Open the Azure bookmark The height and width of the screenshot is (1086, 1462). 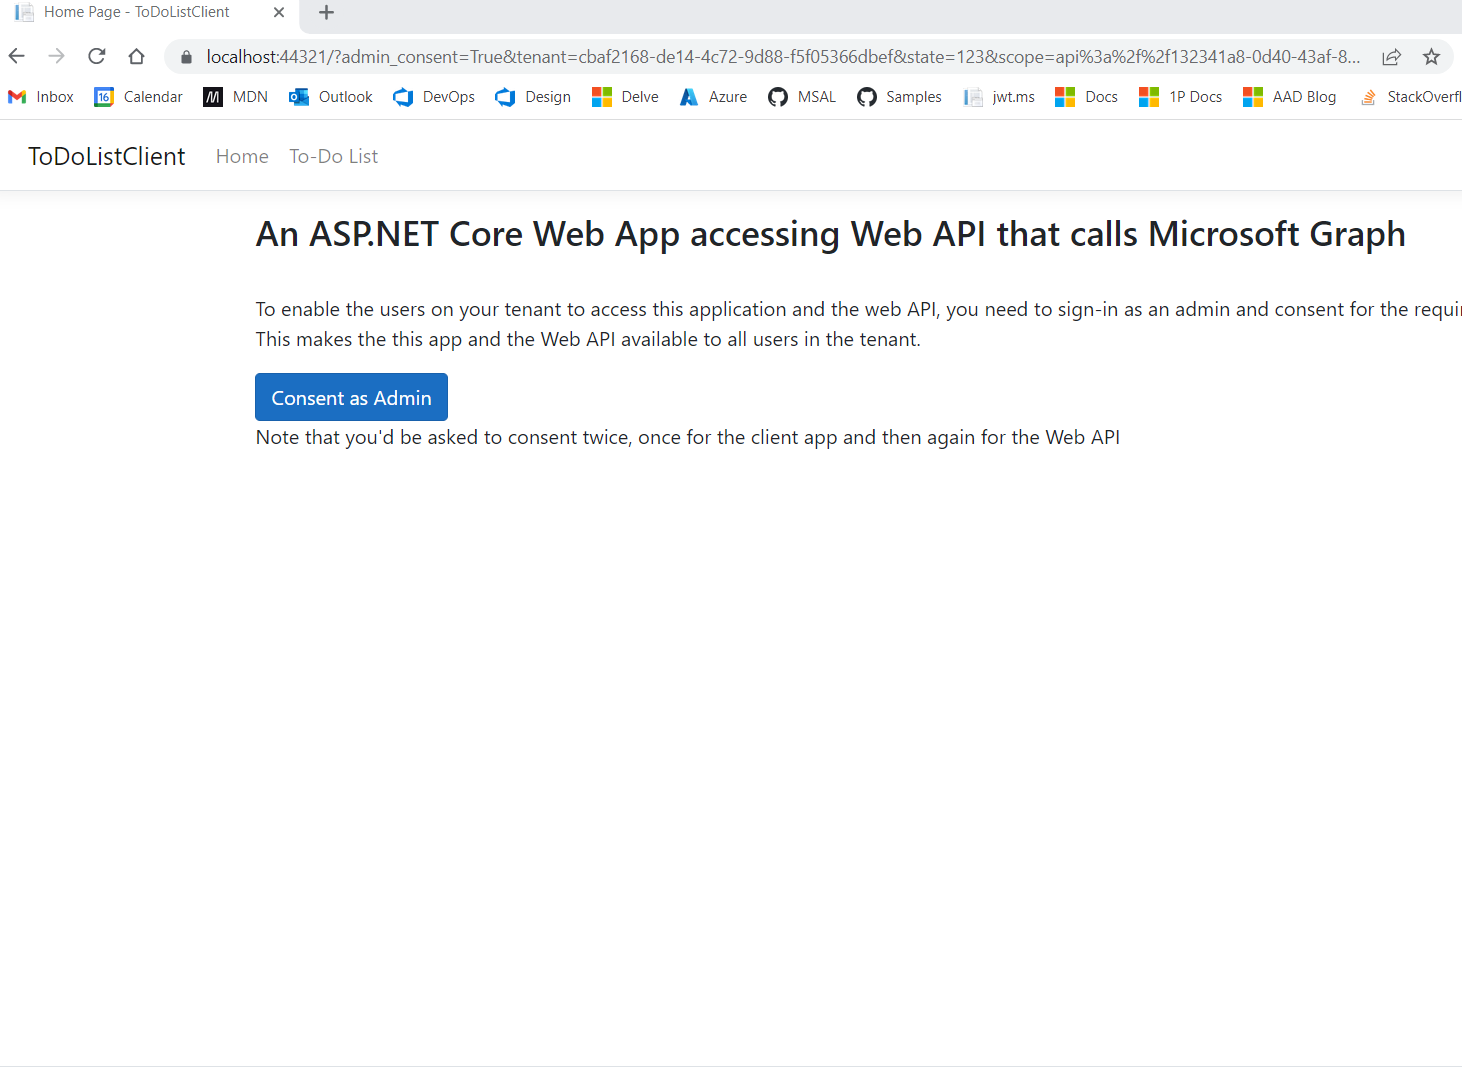[713, 97]
